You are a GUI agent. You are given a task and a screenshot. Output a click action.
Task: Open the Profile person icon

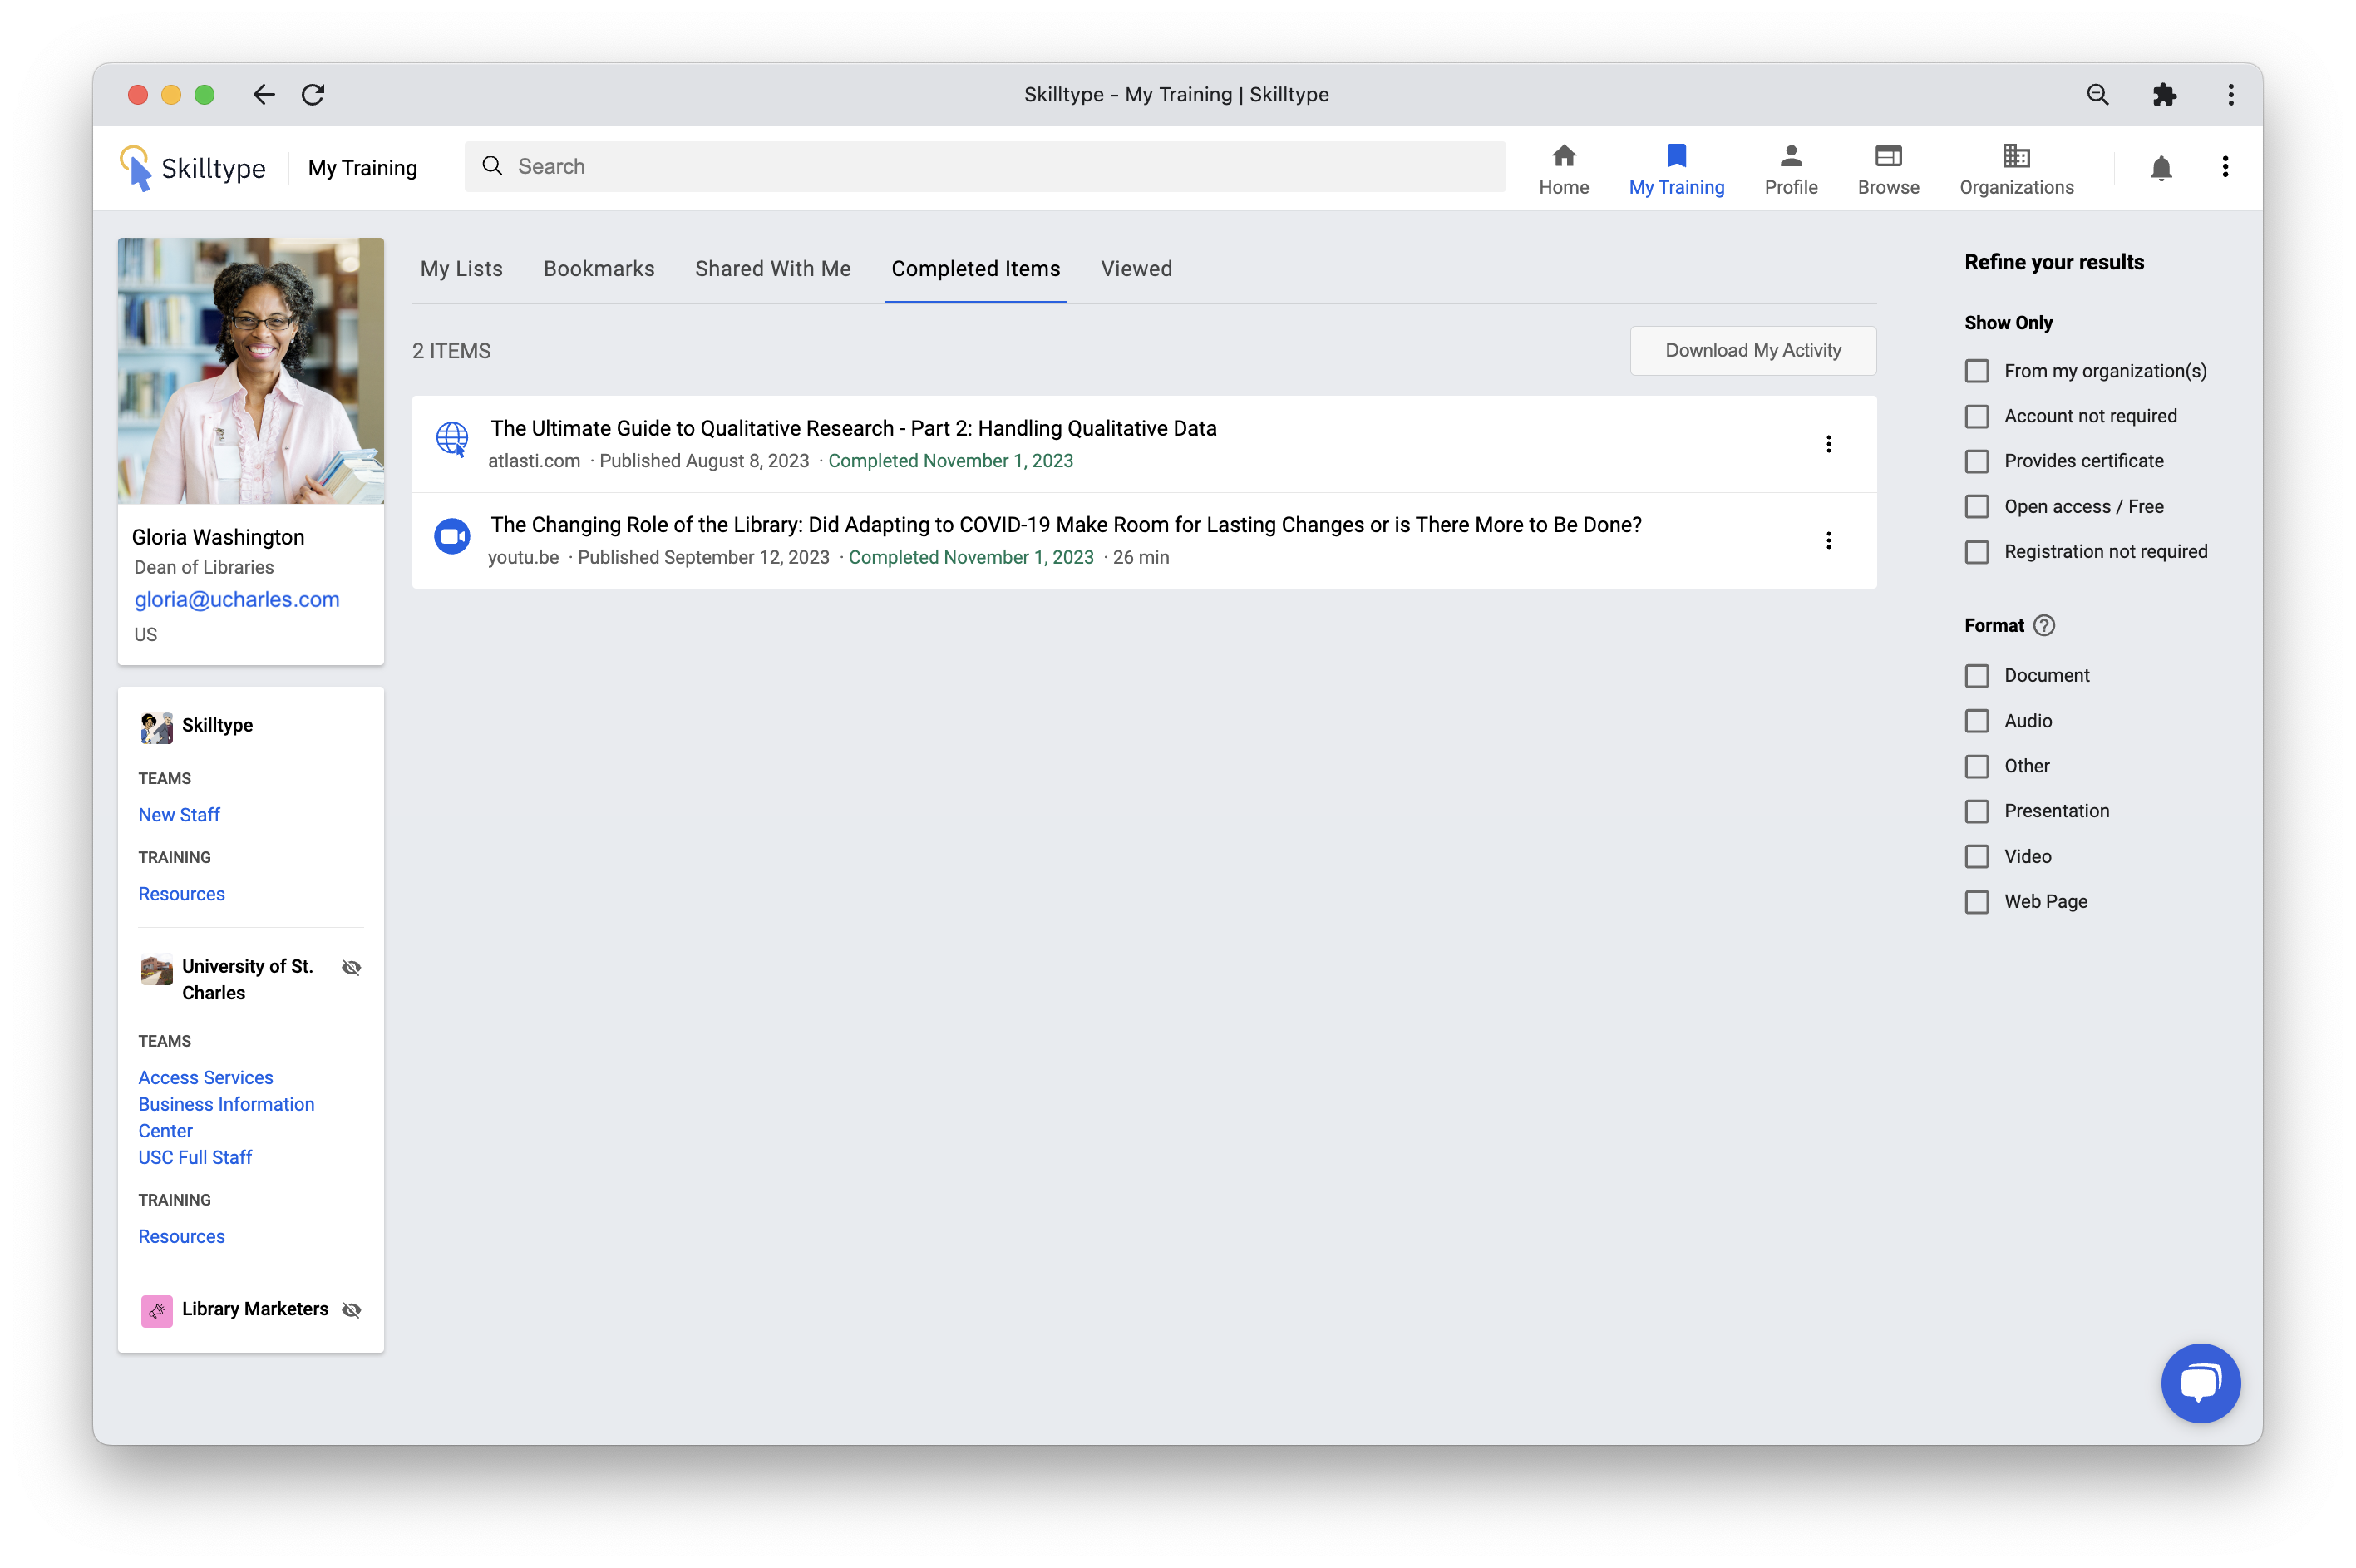[1790, 156]
